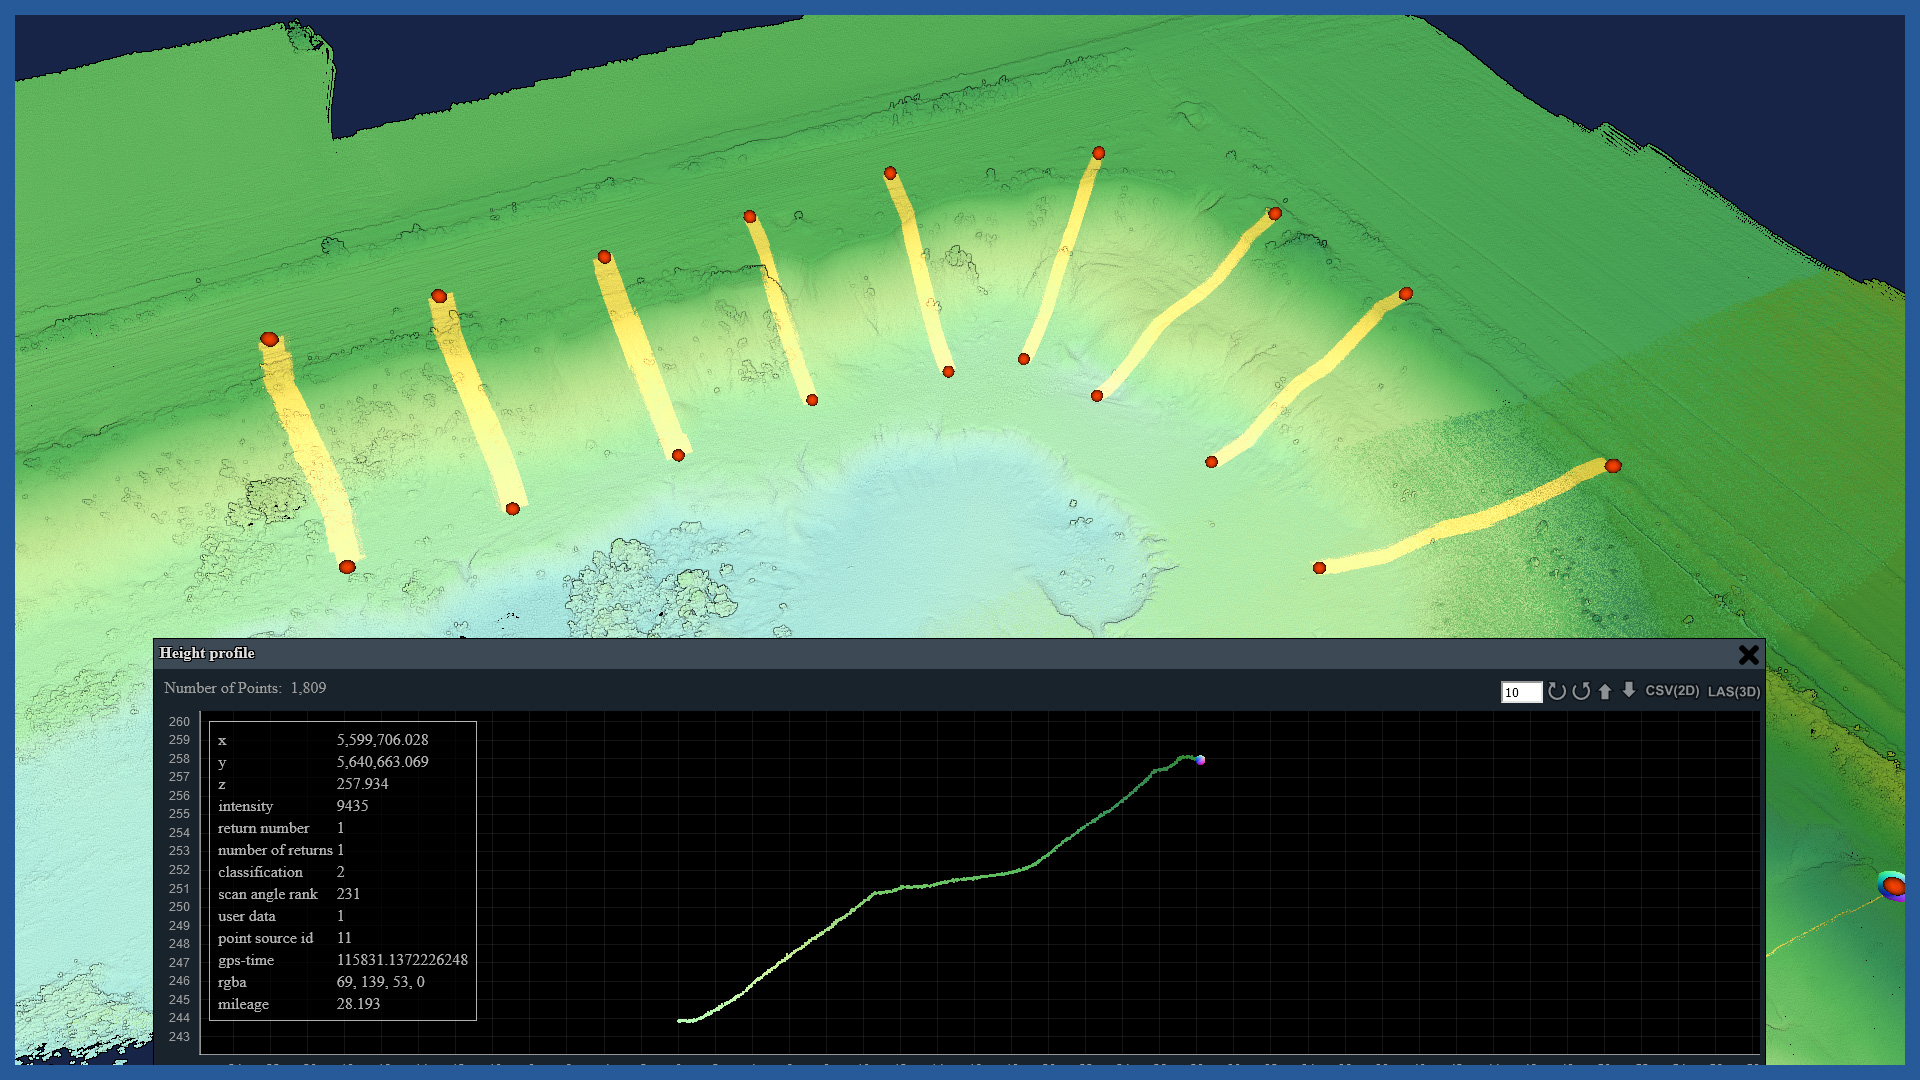Click the large red marker at the right screen edge
Image resolution: width=1920 pixels, height=1080 pixels.
click(1894, 886)
